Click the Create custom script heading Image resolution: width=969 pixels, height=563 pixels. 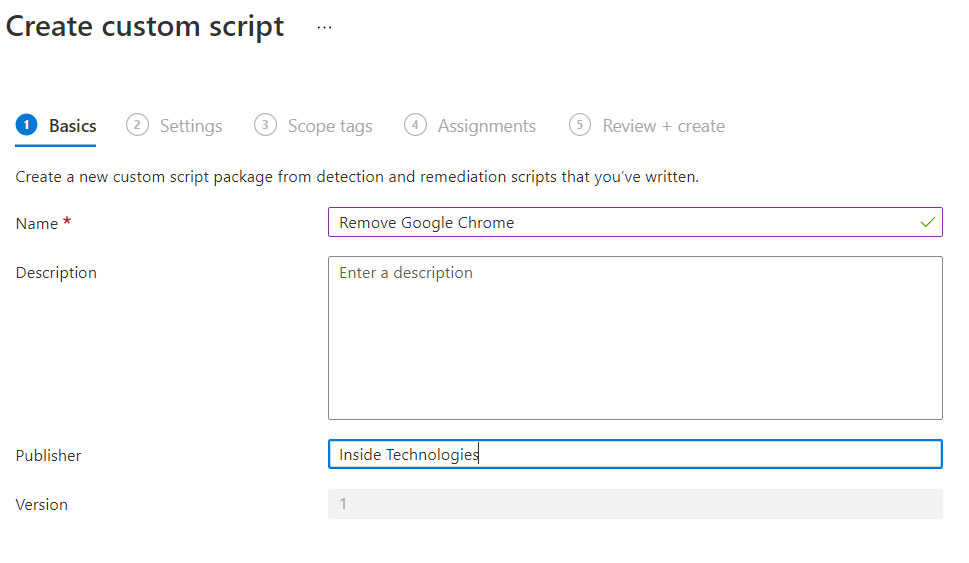point(145,27)
